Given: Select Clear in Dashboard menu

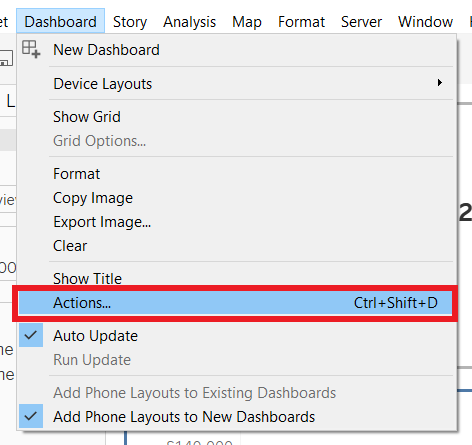Looking at the screenshot, I should (237, 246).
